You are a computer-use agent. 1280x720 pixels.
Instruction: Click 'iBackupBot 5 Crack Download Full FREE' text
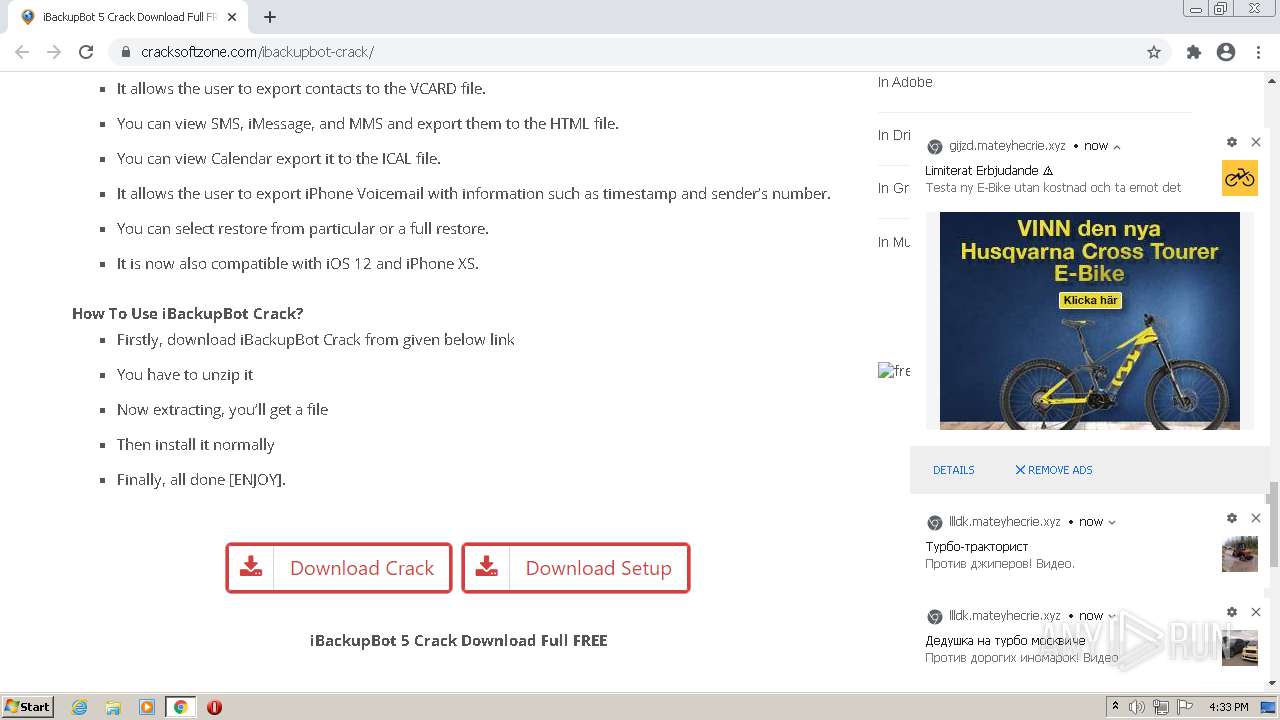click(459, 640)
